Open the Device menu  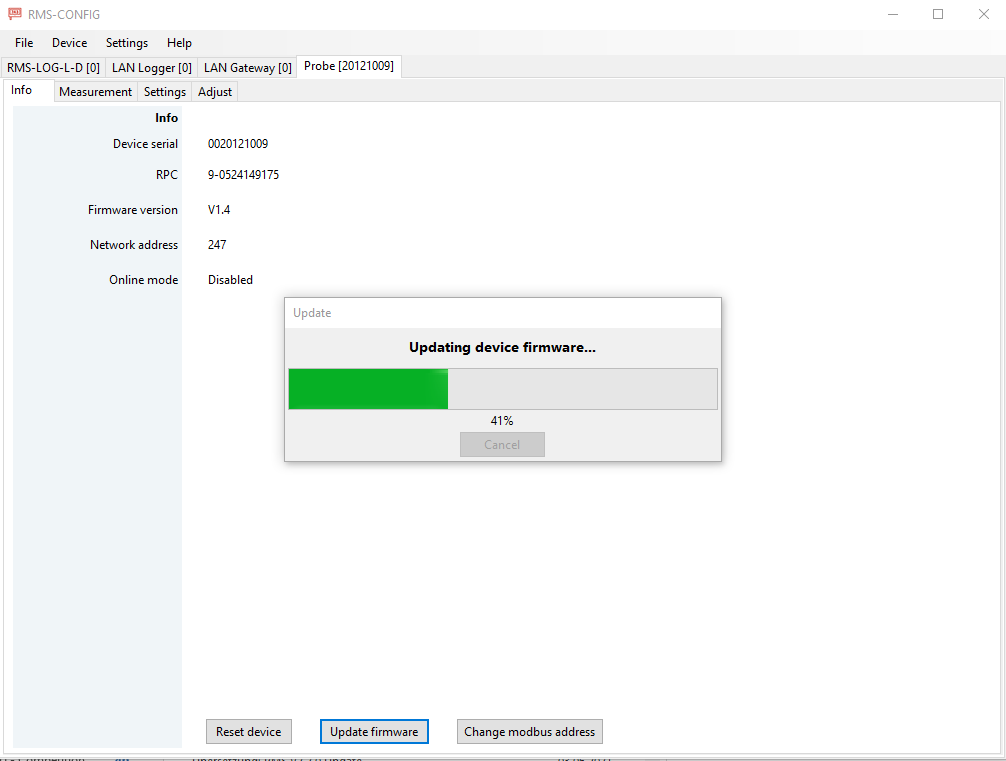(x=69, y=43)
